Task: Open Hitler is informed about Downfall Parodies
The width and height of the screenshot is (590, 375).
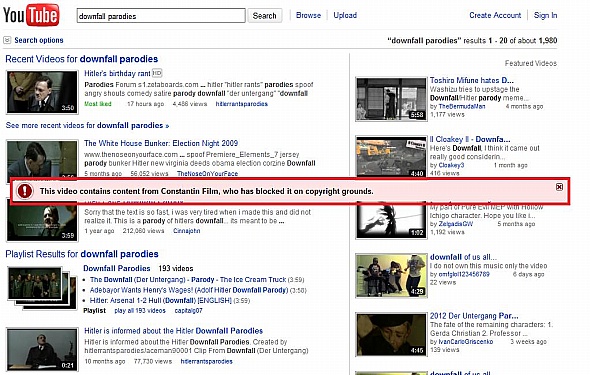Action: pyautogui.click(x=173, y=331)
